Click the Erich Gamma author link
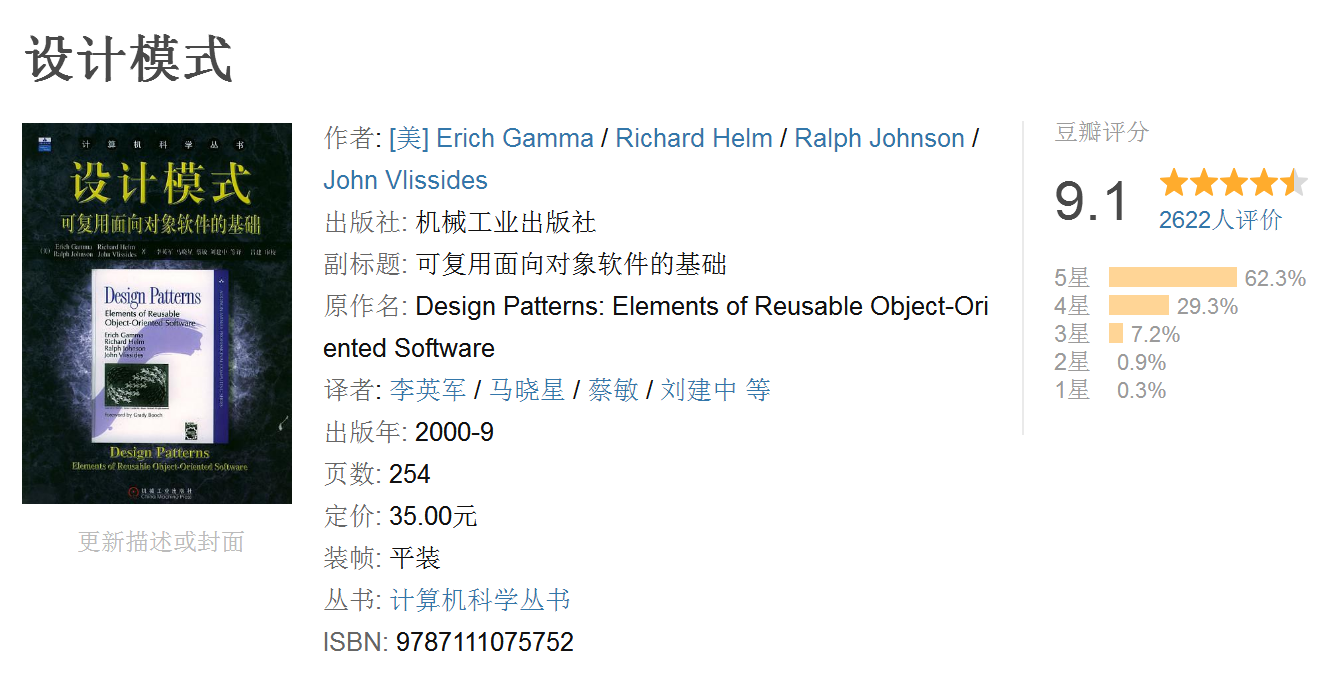 [x=491, y=138]
